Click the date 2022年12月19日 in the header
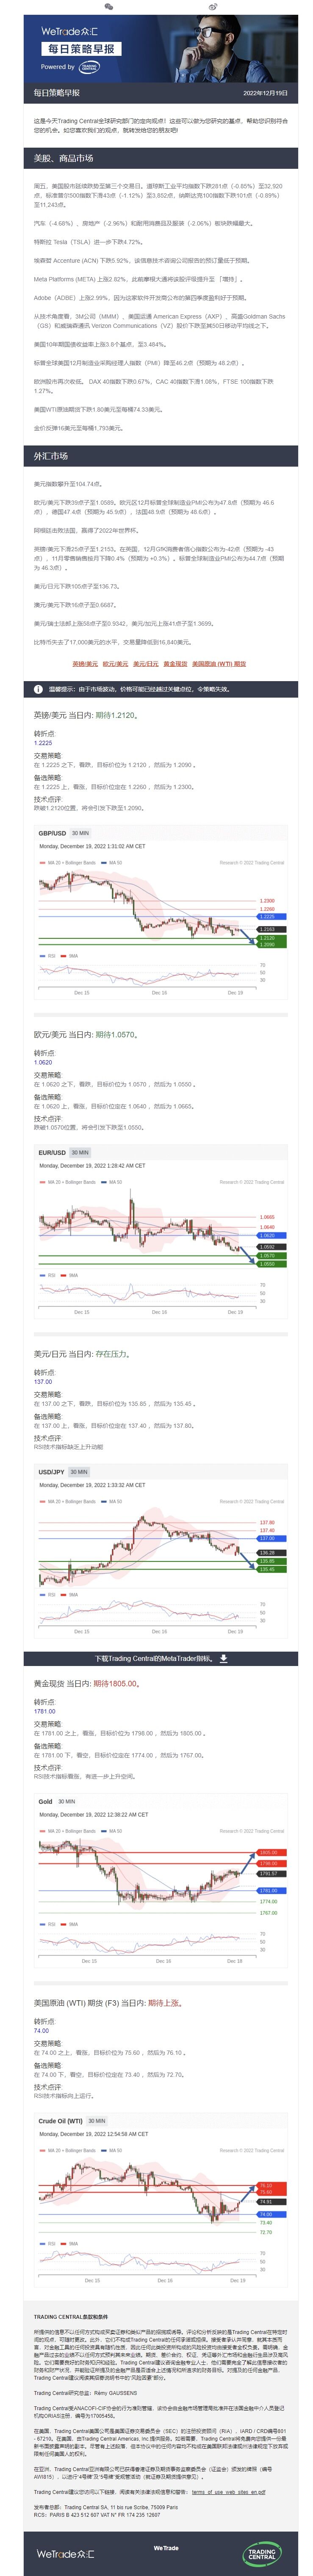The height and width of the screenshot is (2576, 313). [x=265, y=93]
